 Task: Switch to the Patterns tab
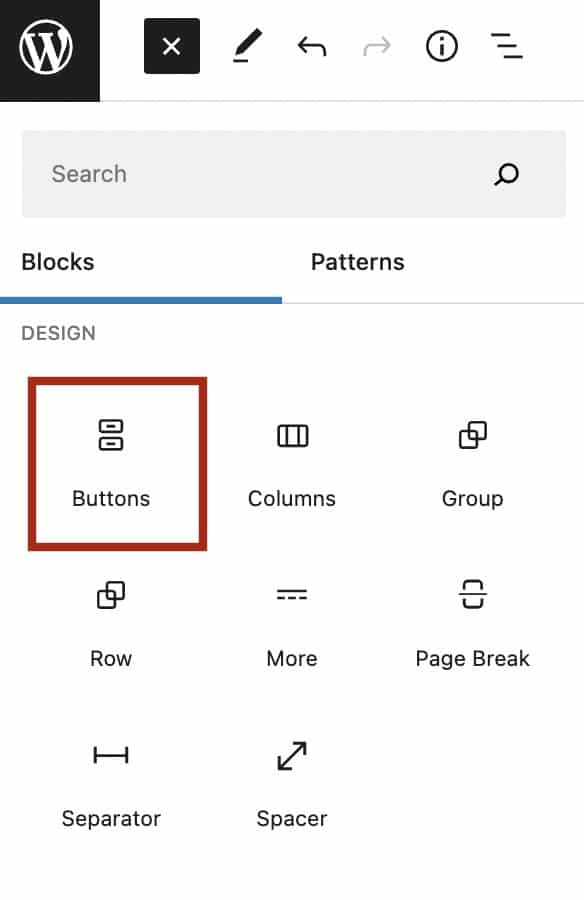358,262
